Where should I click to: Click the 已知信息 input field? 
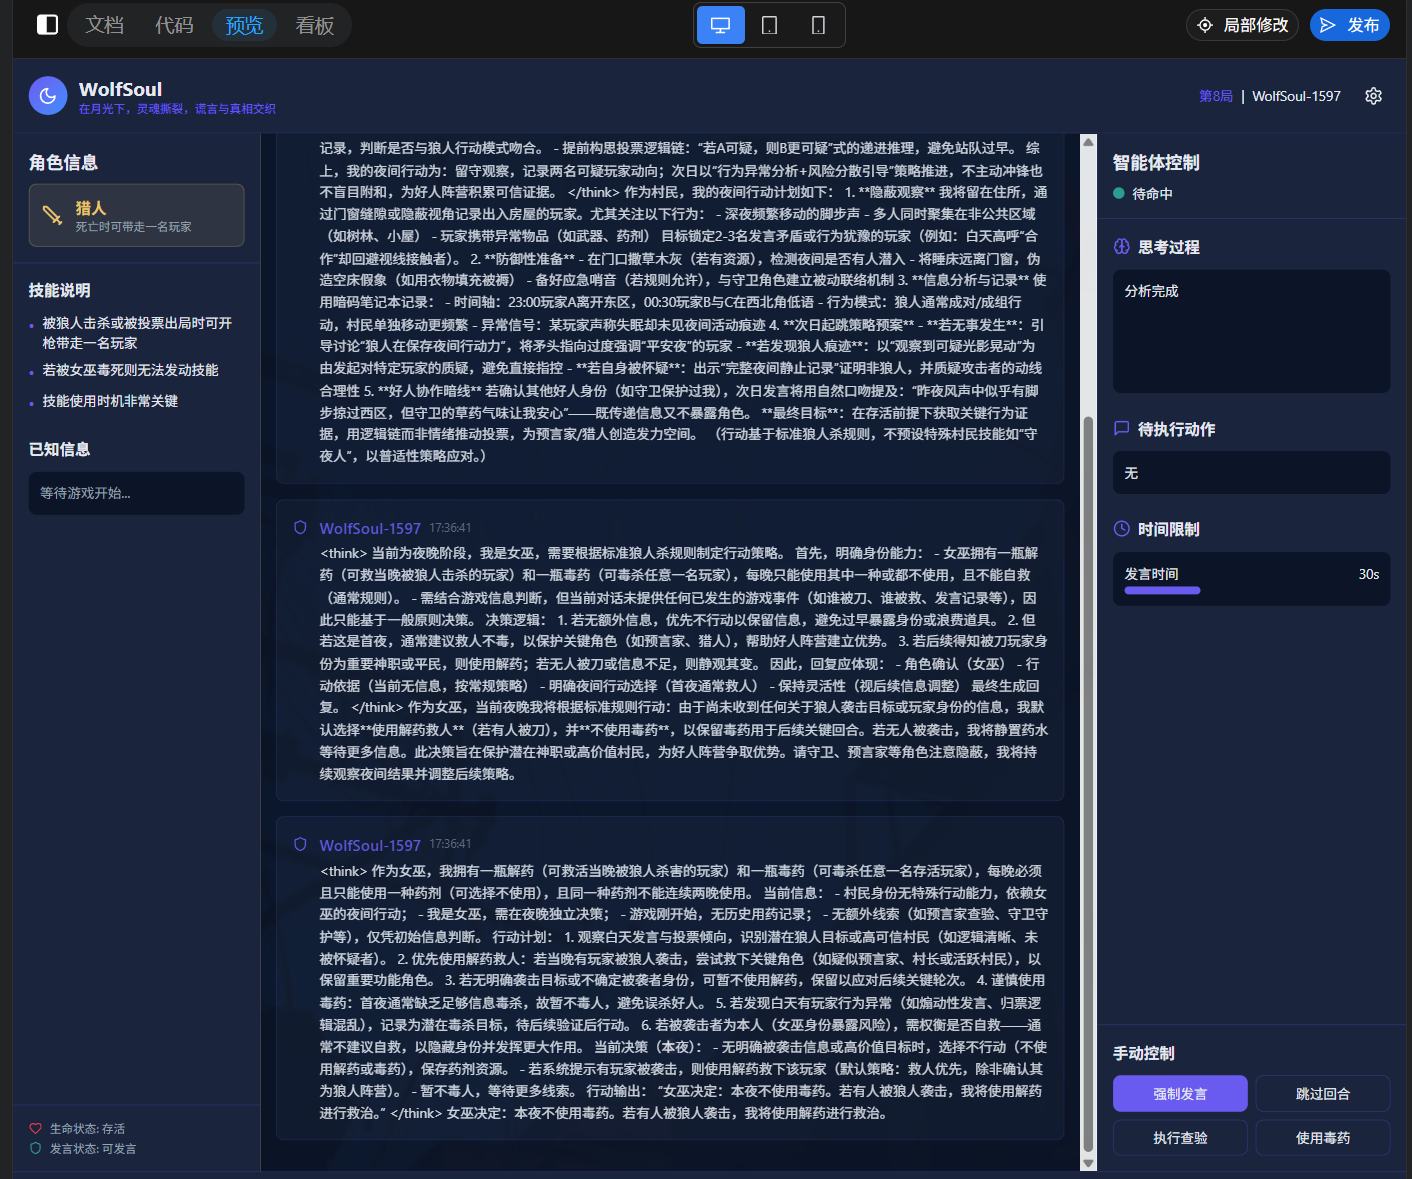point(136,493)
